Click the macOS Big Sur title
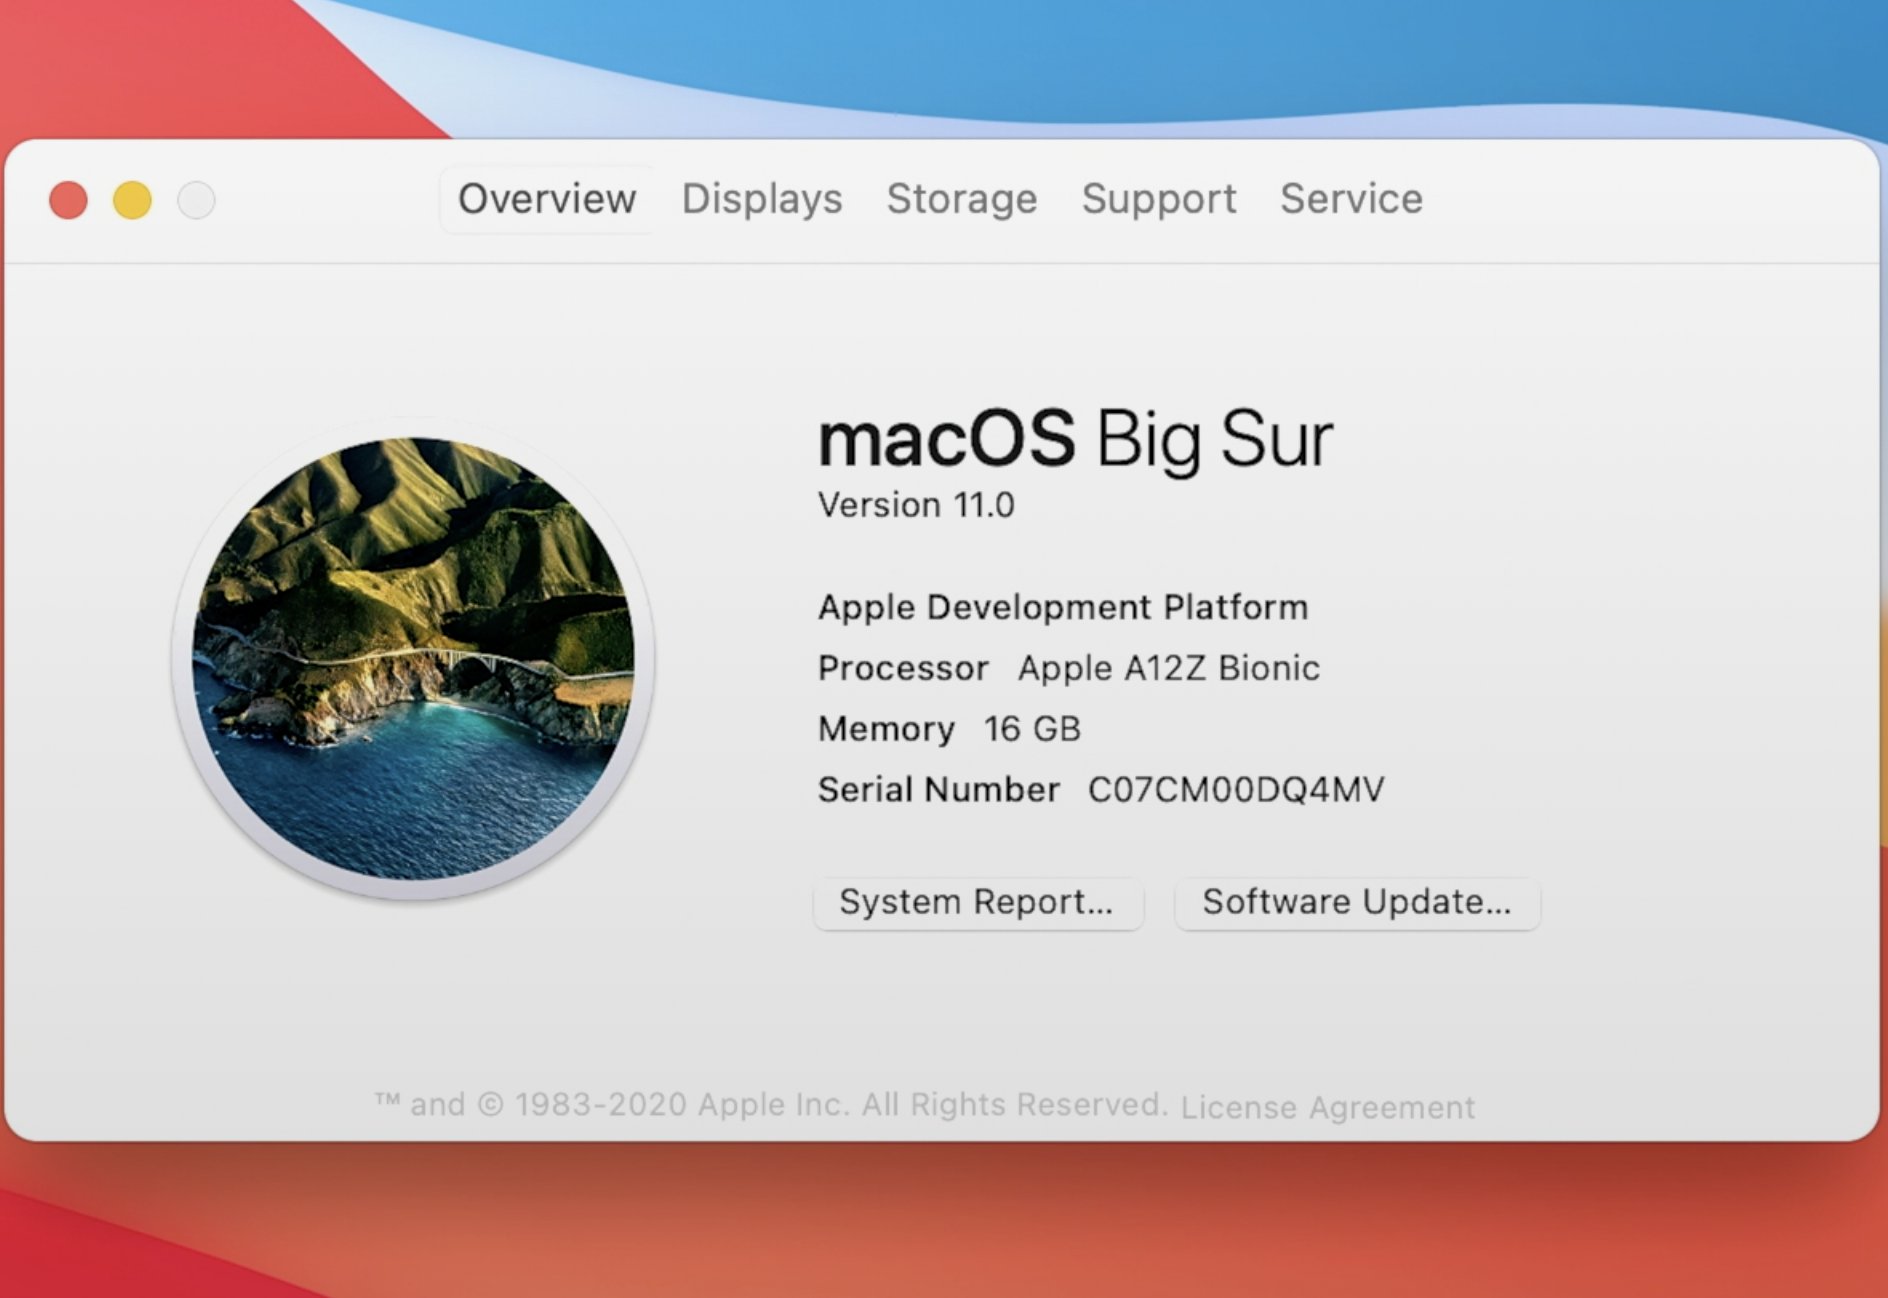The width and height of the screenshot is (1888, 1298). 1075,439
